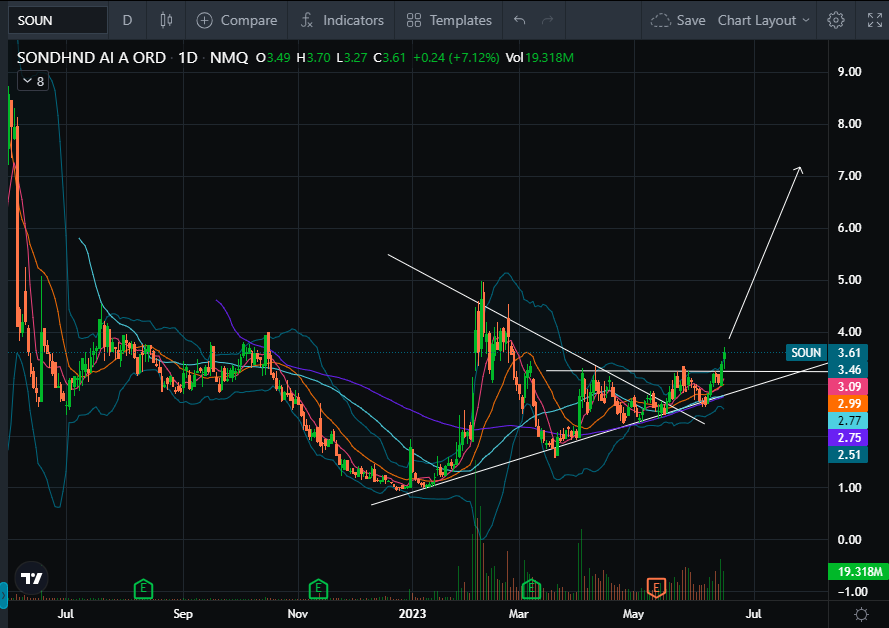Open the Indicators menu
889x628 pixels.
coord(342,20)
